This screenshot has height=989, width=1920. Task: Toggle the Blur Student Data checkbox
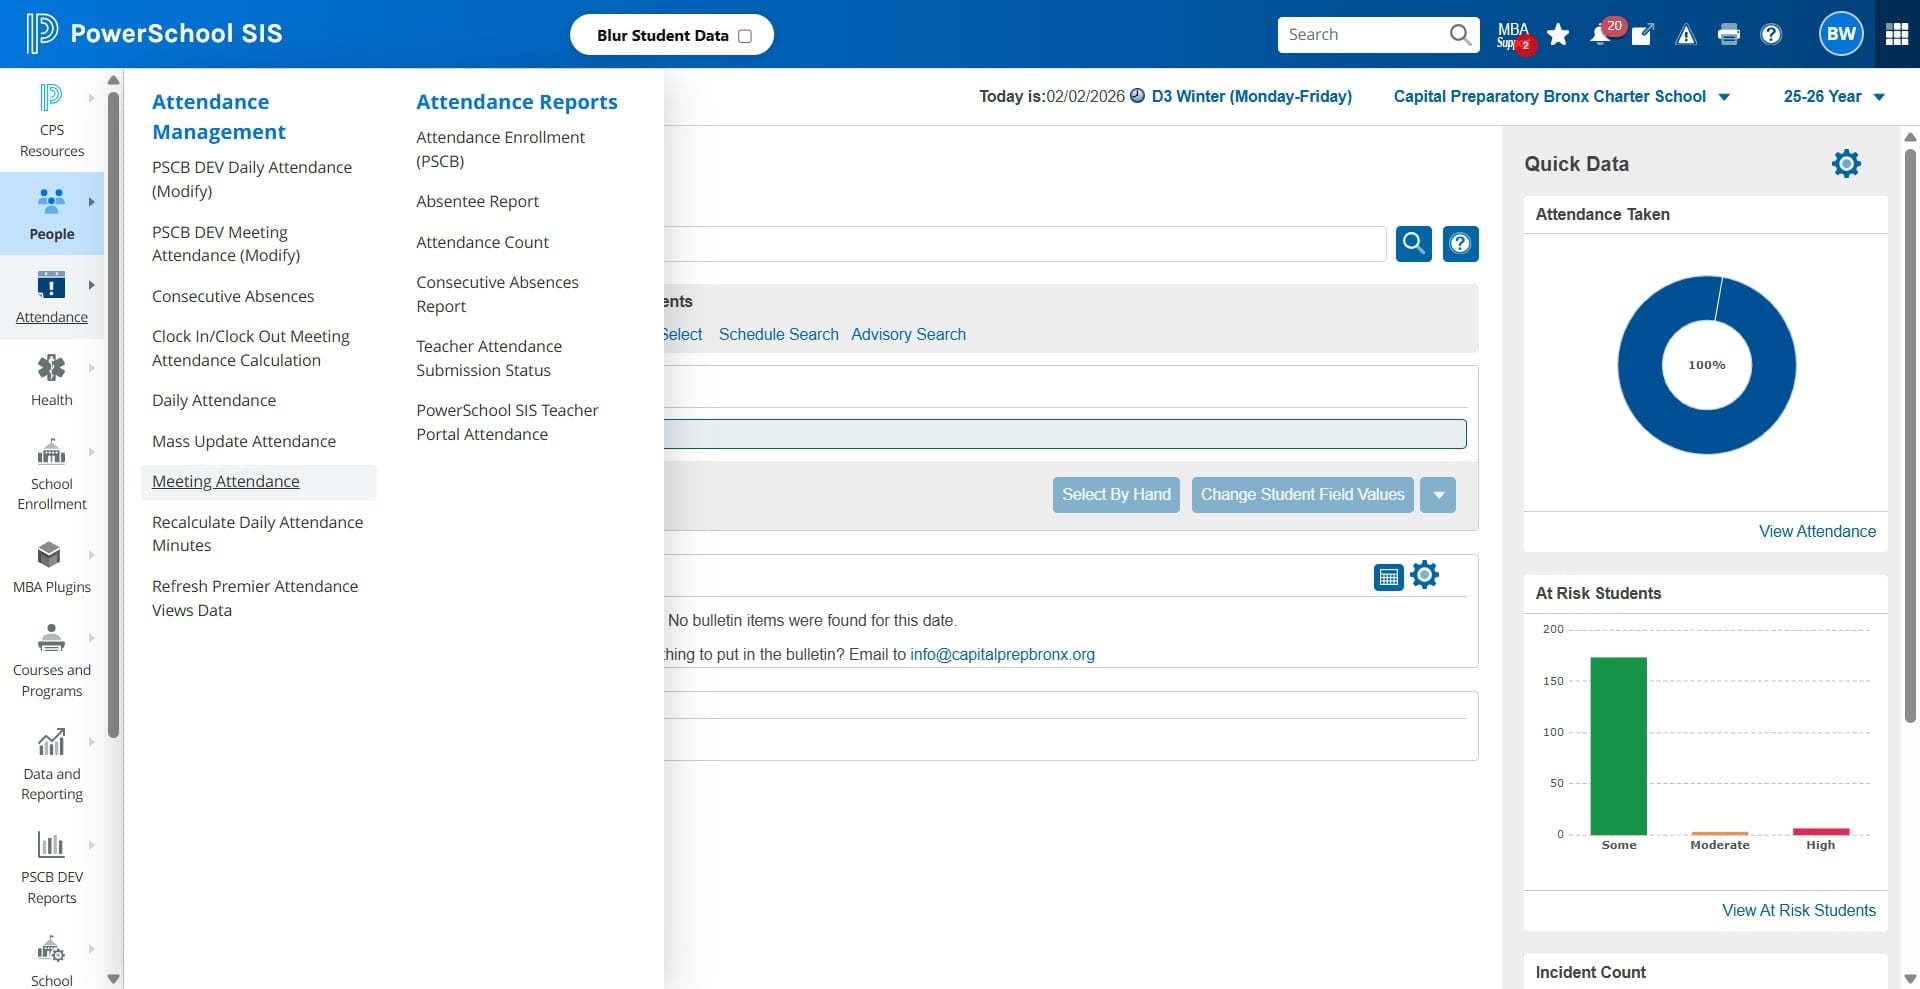tap(744, 36)
